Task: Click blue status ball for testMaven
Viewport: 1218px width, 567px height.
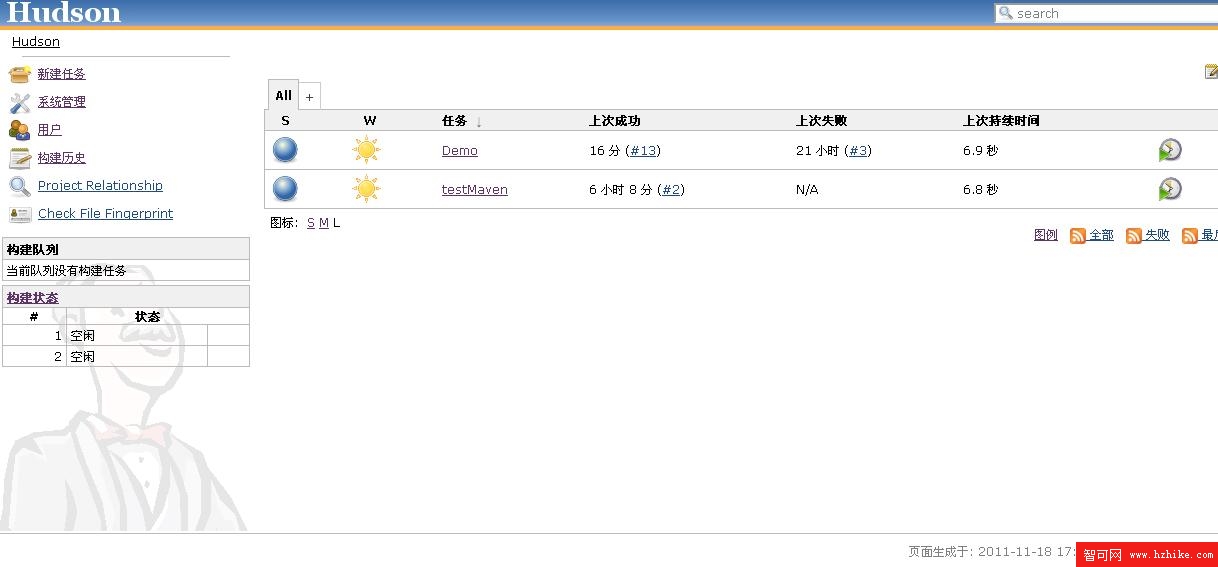Action: (x=285, y=189)
